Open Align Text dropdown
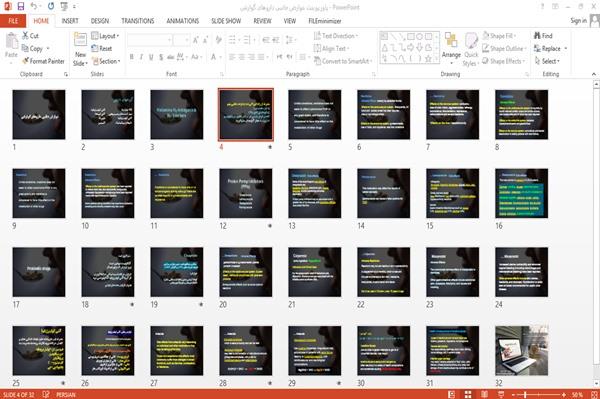The image size is (600, 399). pos(331,48)
